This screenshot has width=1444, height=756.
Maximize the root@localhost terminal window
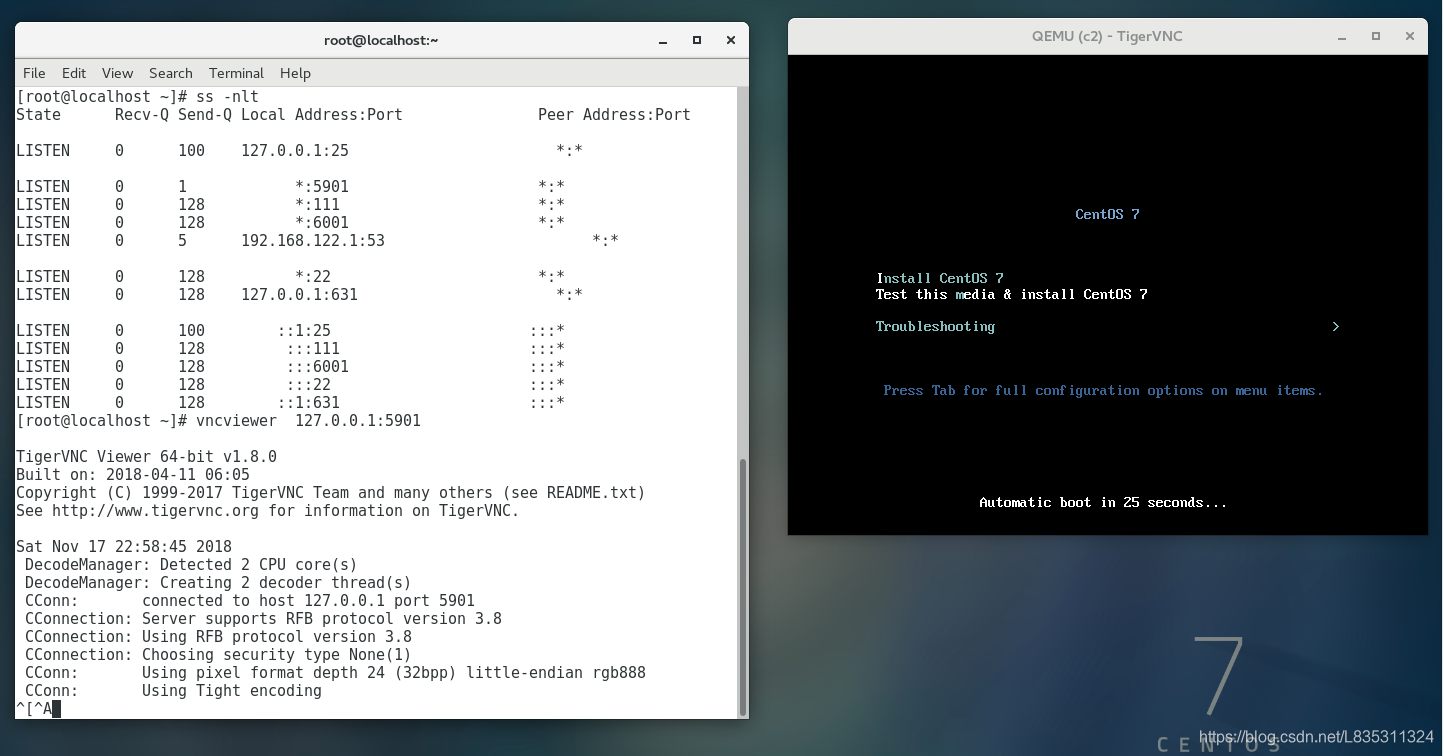click(x=697, y=40)
